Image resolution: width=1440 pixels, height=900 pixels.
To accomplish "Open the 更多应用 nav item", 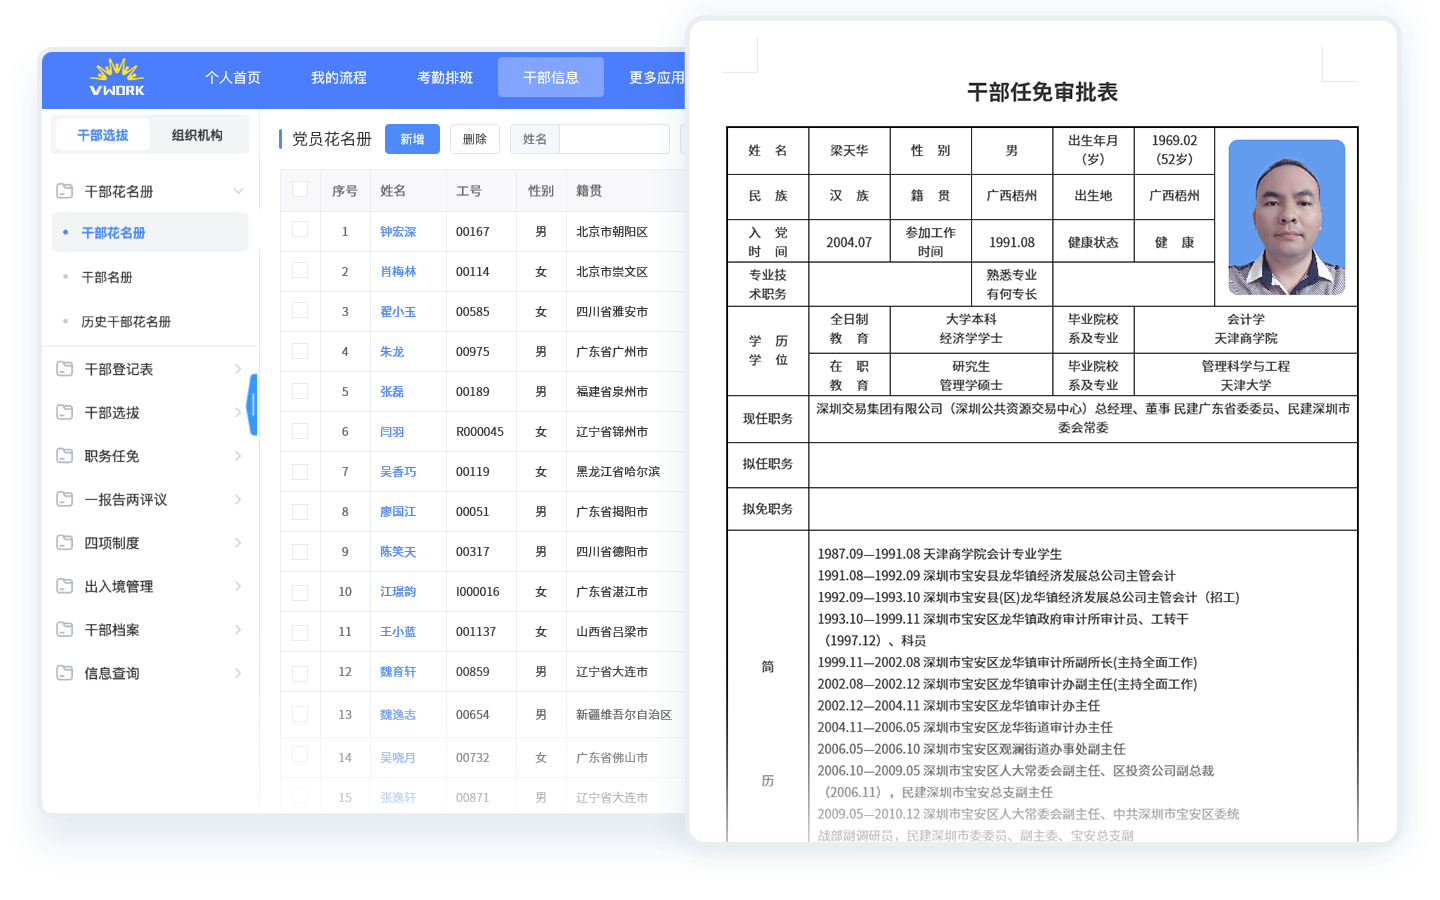I will tap(656, 77).
